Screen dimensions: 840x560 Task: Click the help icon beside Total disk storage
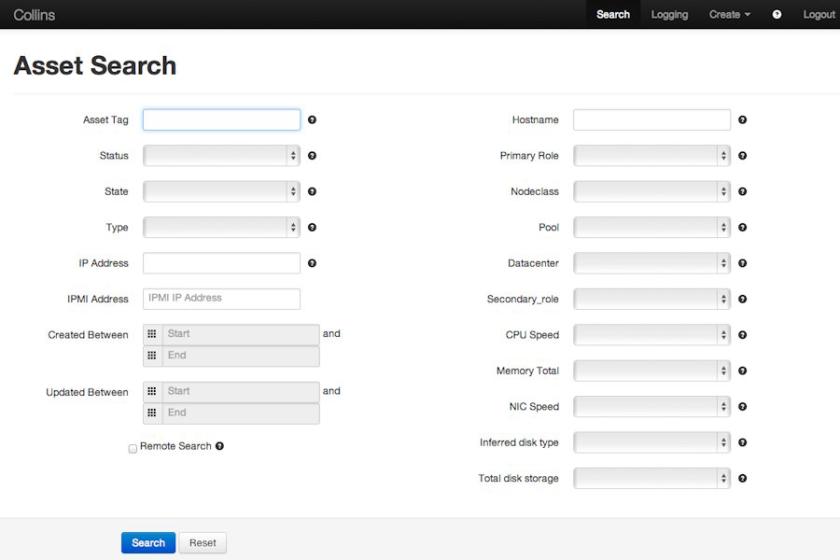coord(742,479)
